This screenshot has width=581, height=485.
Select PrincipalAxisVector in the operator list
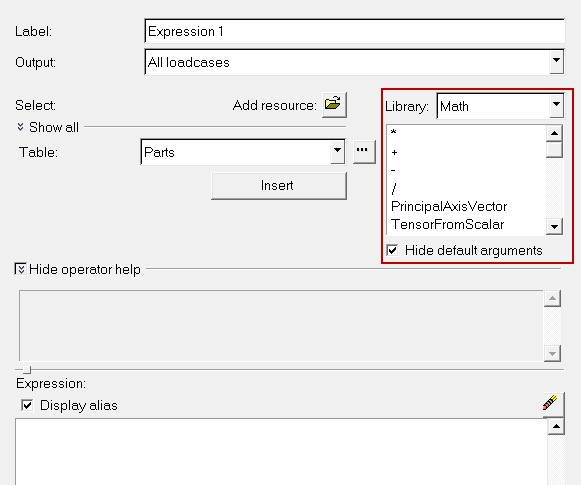coord(449,206)
